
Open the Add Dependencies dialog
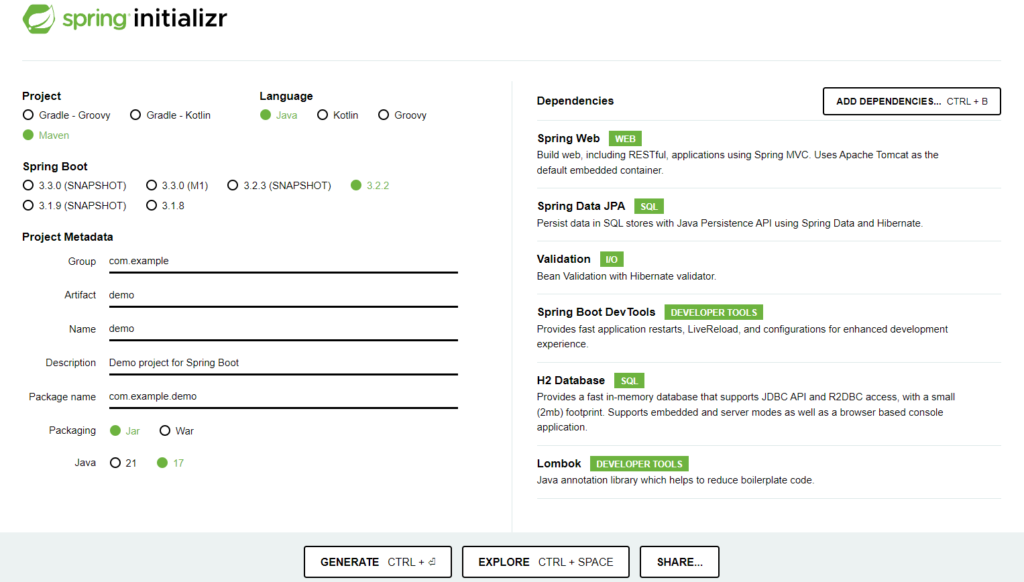pos(911,101)
